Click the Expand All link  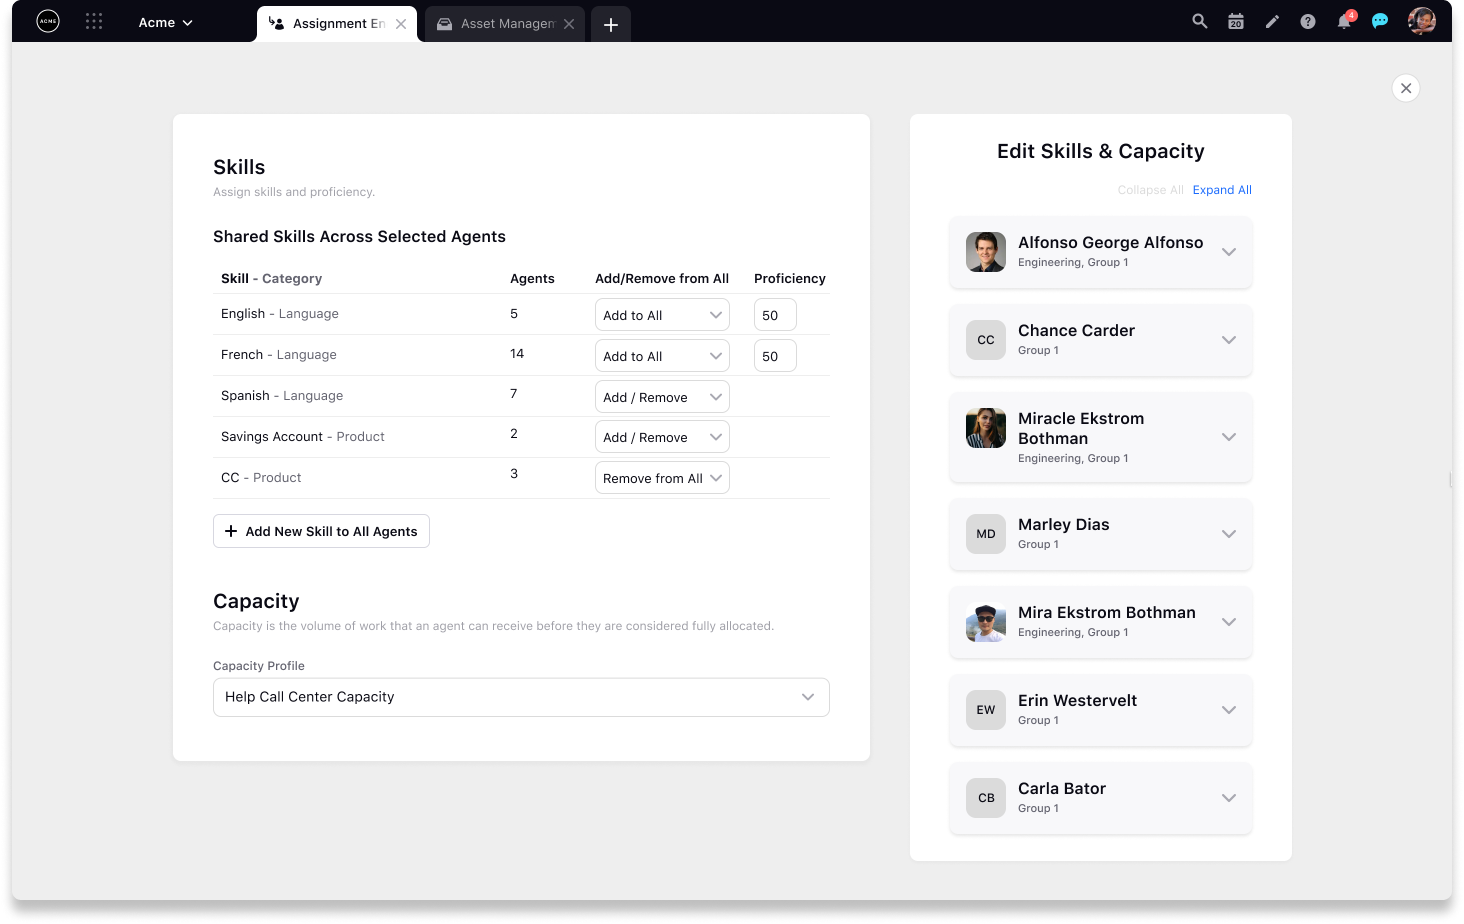coord(1222,190)
